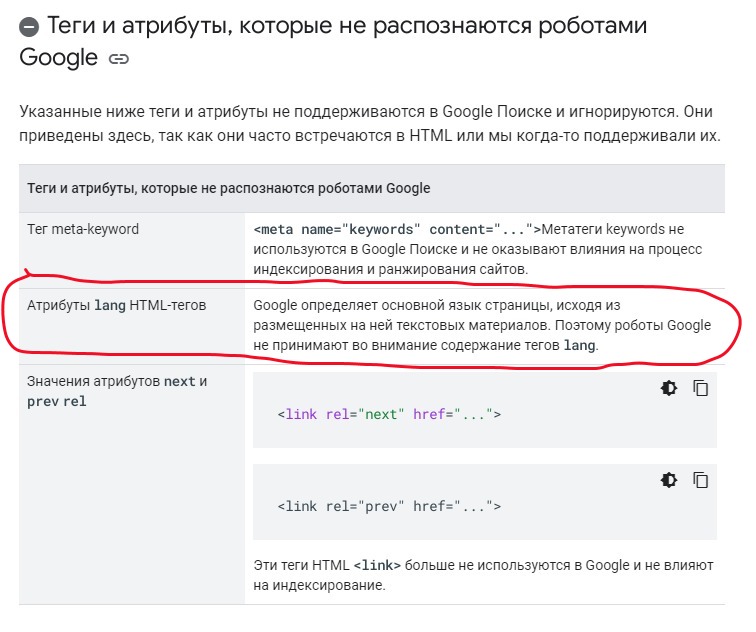The height and width of the screenshot is (632, 756).
Task: Click the lang code word ending the description
Action: (580, 346)
